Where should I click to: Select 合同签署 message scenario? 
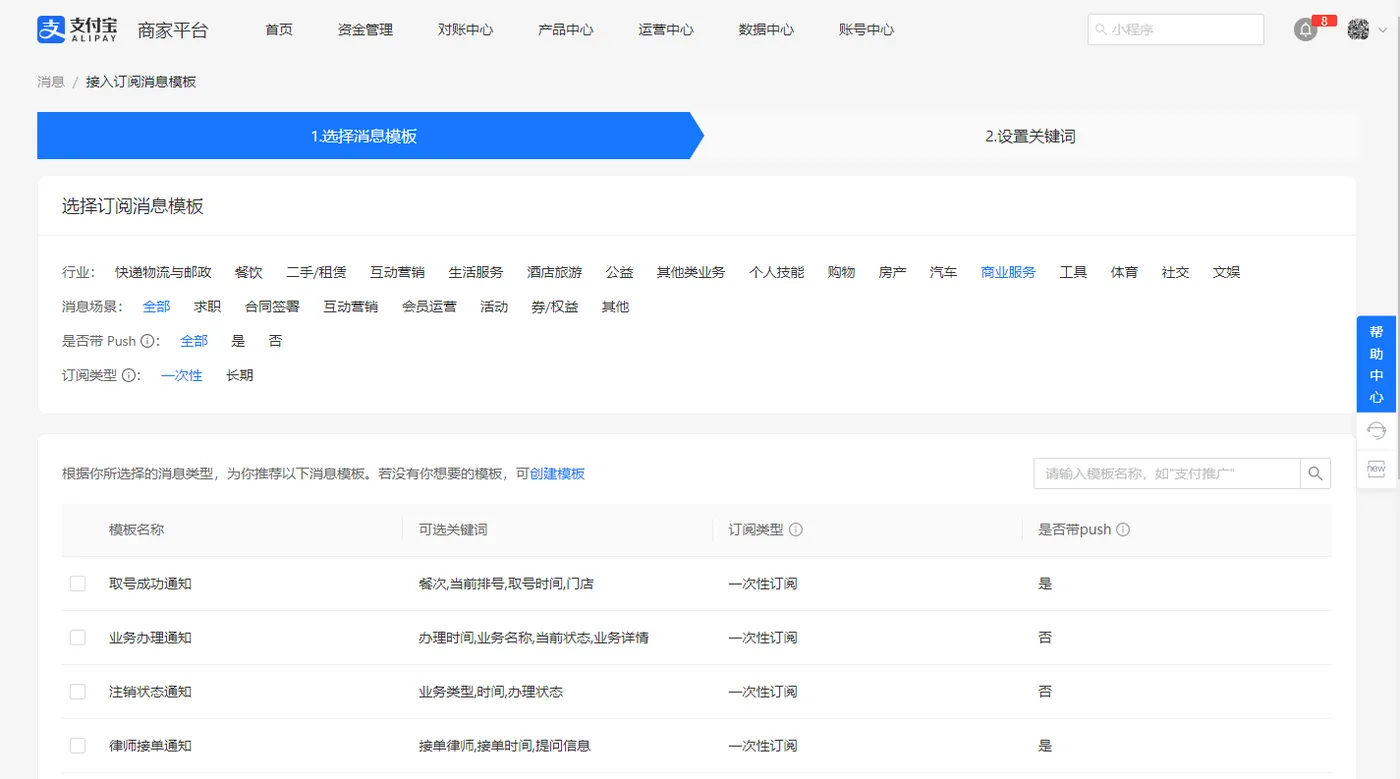273,307
